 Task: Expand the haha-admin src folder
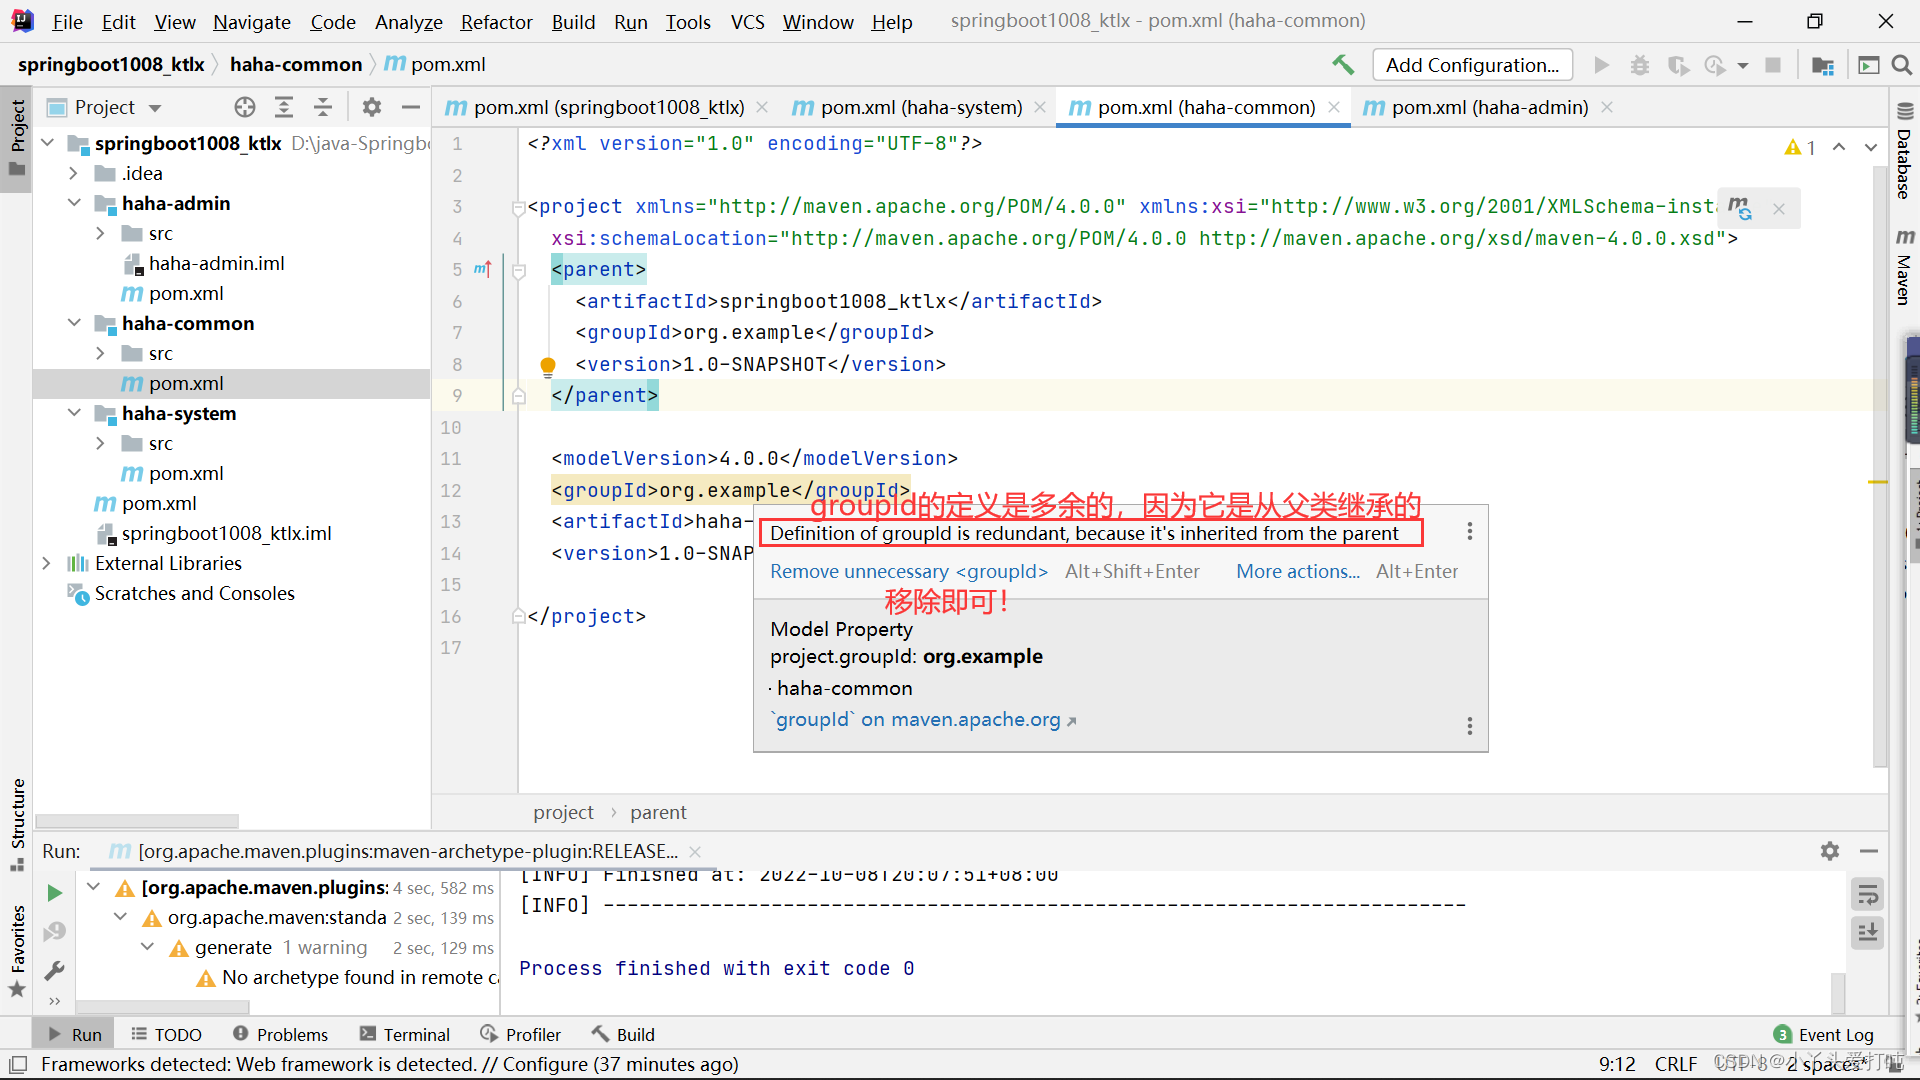tap(103, 233)
